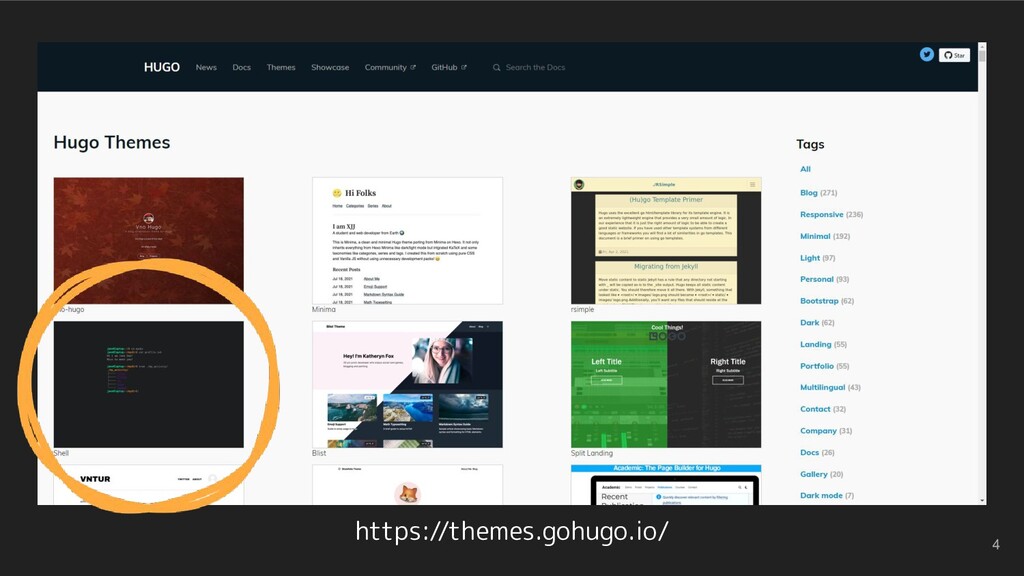This screenshot has height=576, width=1024.
Task: Open the Community external link
Action: click(x=390, y=67)
